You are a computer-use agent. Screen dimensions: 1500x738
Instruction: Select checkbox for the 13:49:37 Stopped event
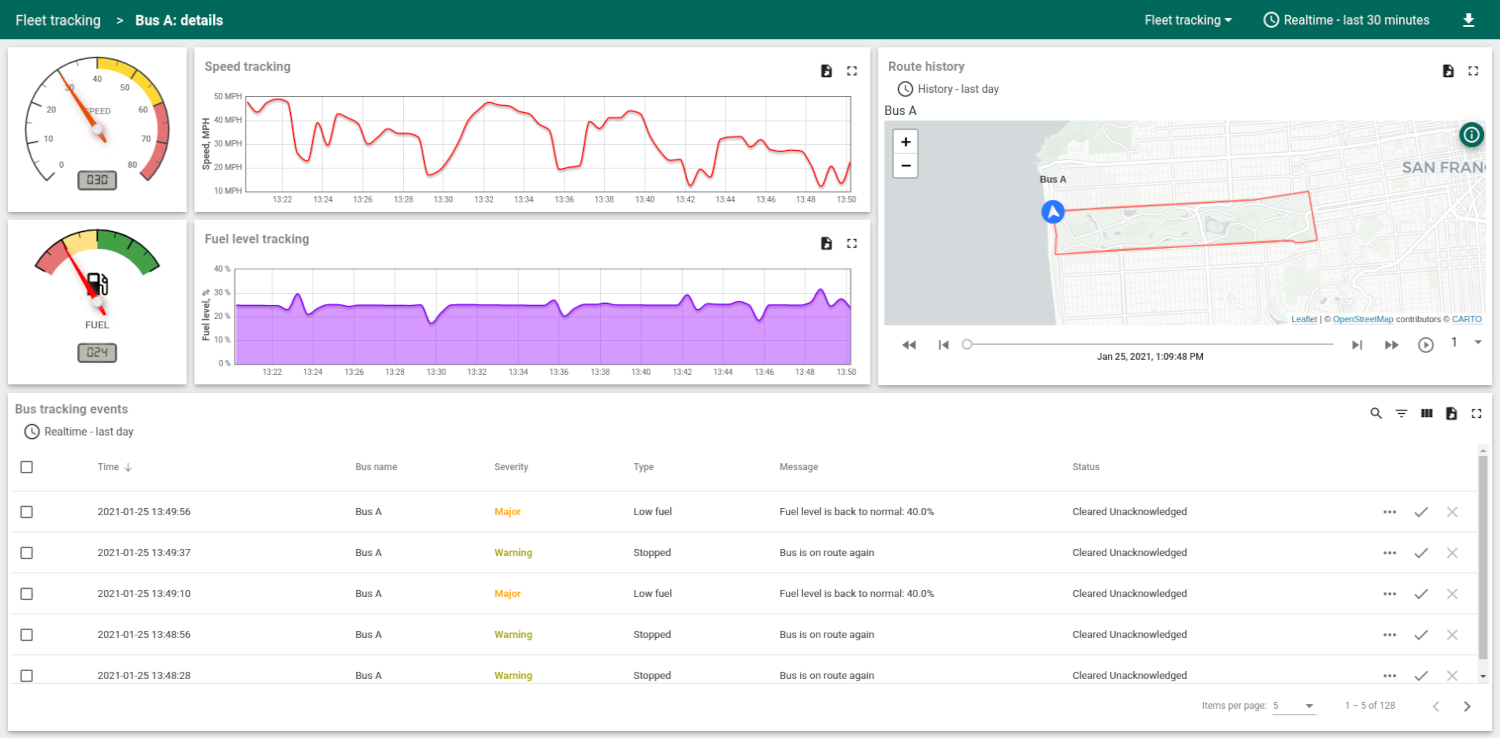point(26,552)
